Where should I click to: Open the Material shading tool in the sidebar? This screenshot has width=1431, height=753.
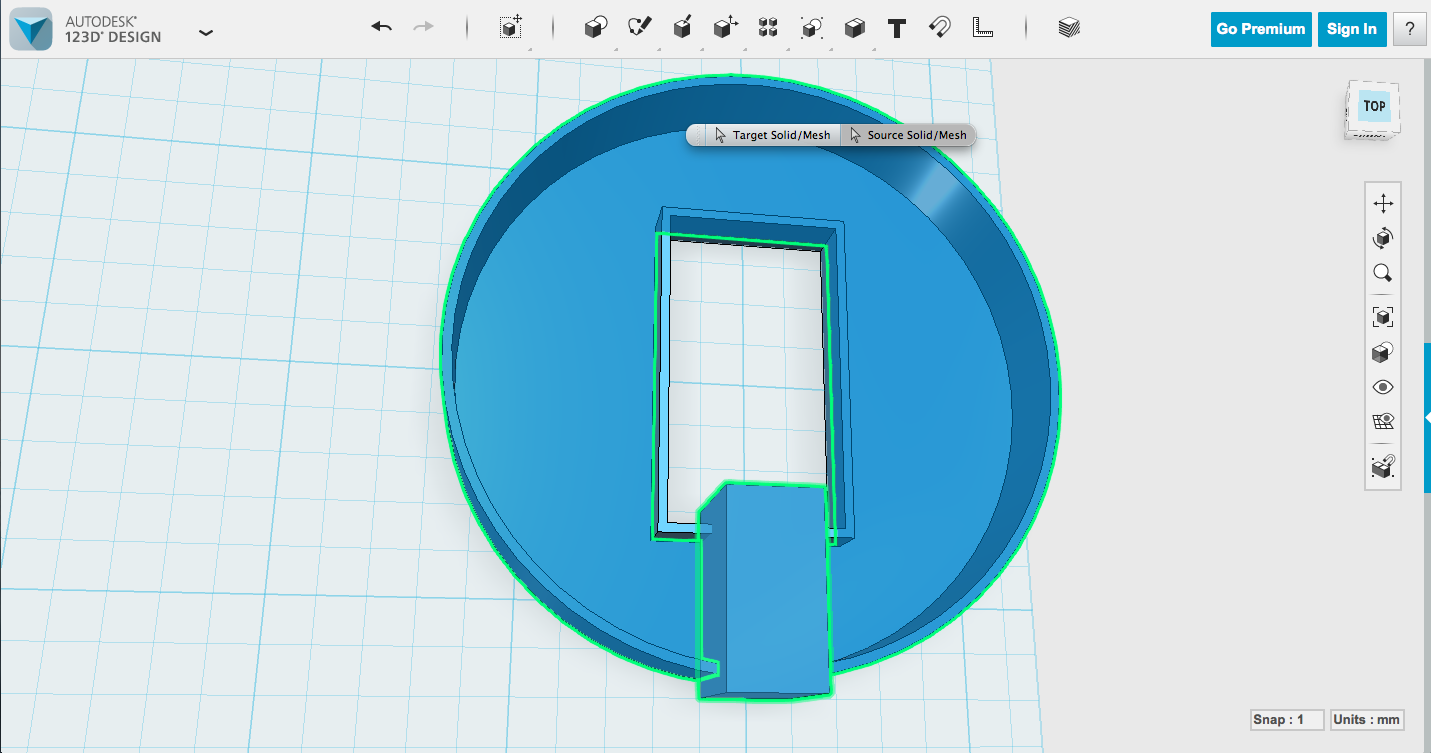(1382, 351)
